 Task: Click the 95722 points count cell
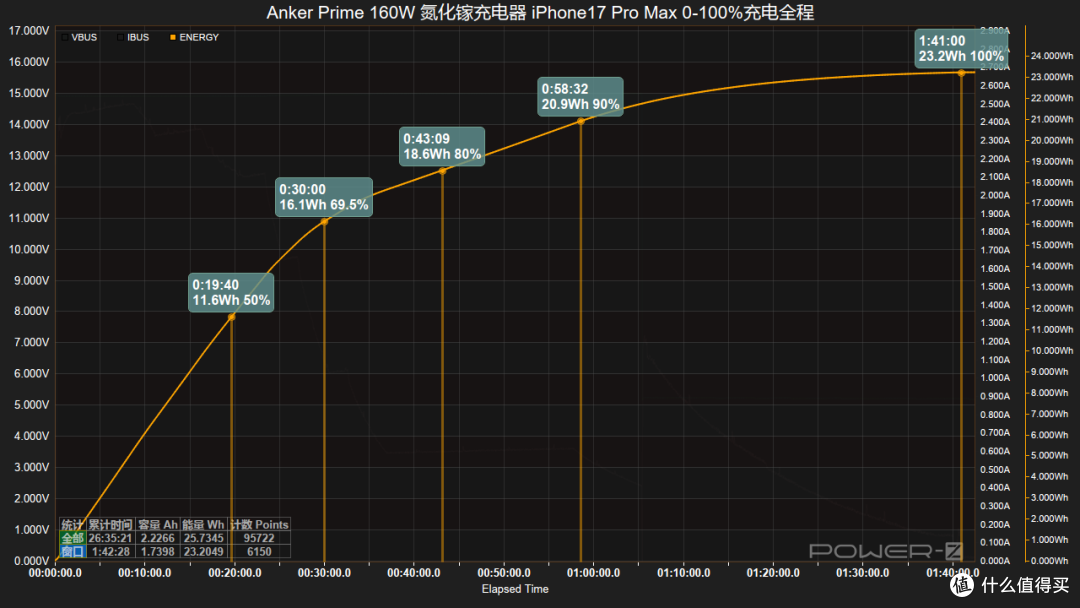(x=259, y=538)
